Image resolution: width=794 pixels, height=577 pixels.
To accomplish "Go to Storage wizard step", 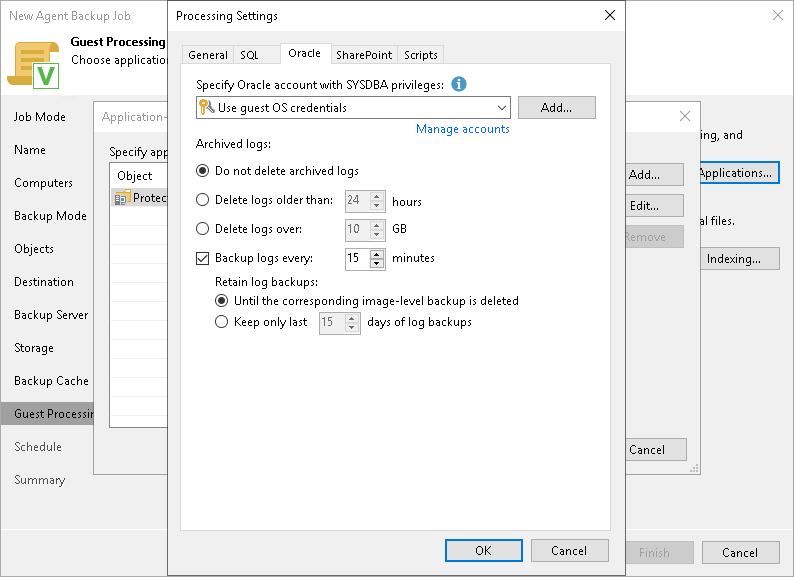I will pyautogui.click(x=34, y=348).
